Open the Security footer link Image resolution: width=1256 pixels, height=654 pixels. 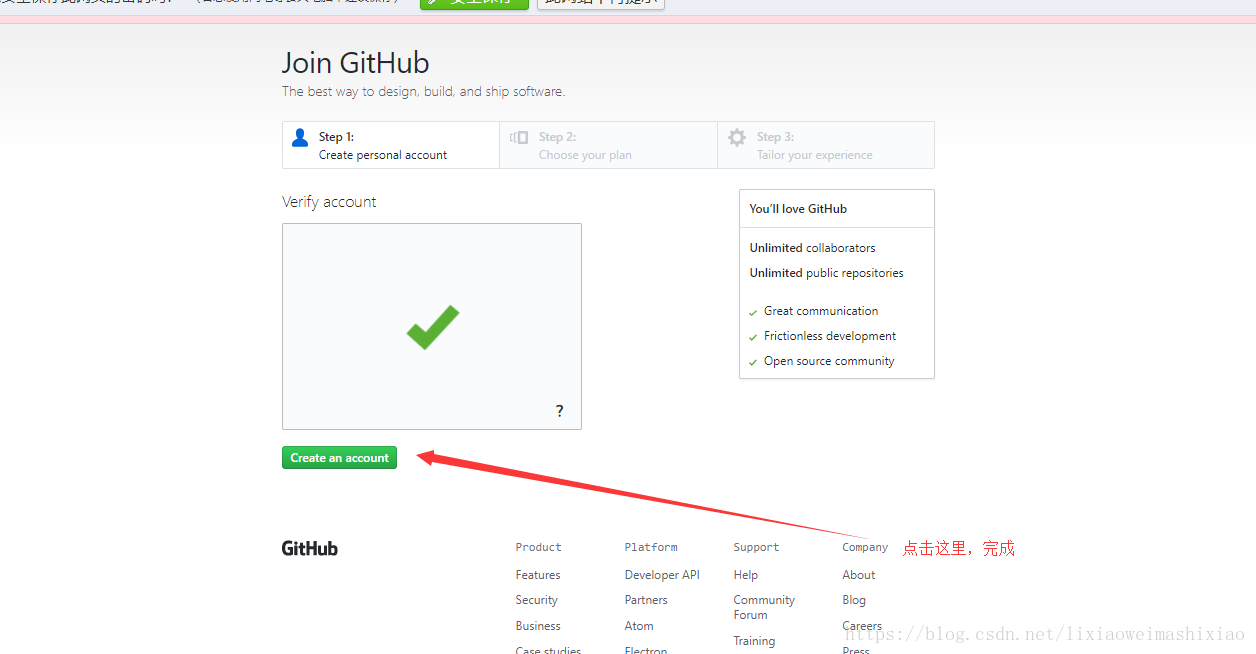tap(537, 600)
